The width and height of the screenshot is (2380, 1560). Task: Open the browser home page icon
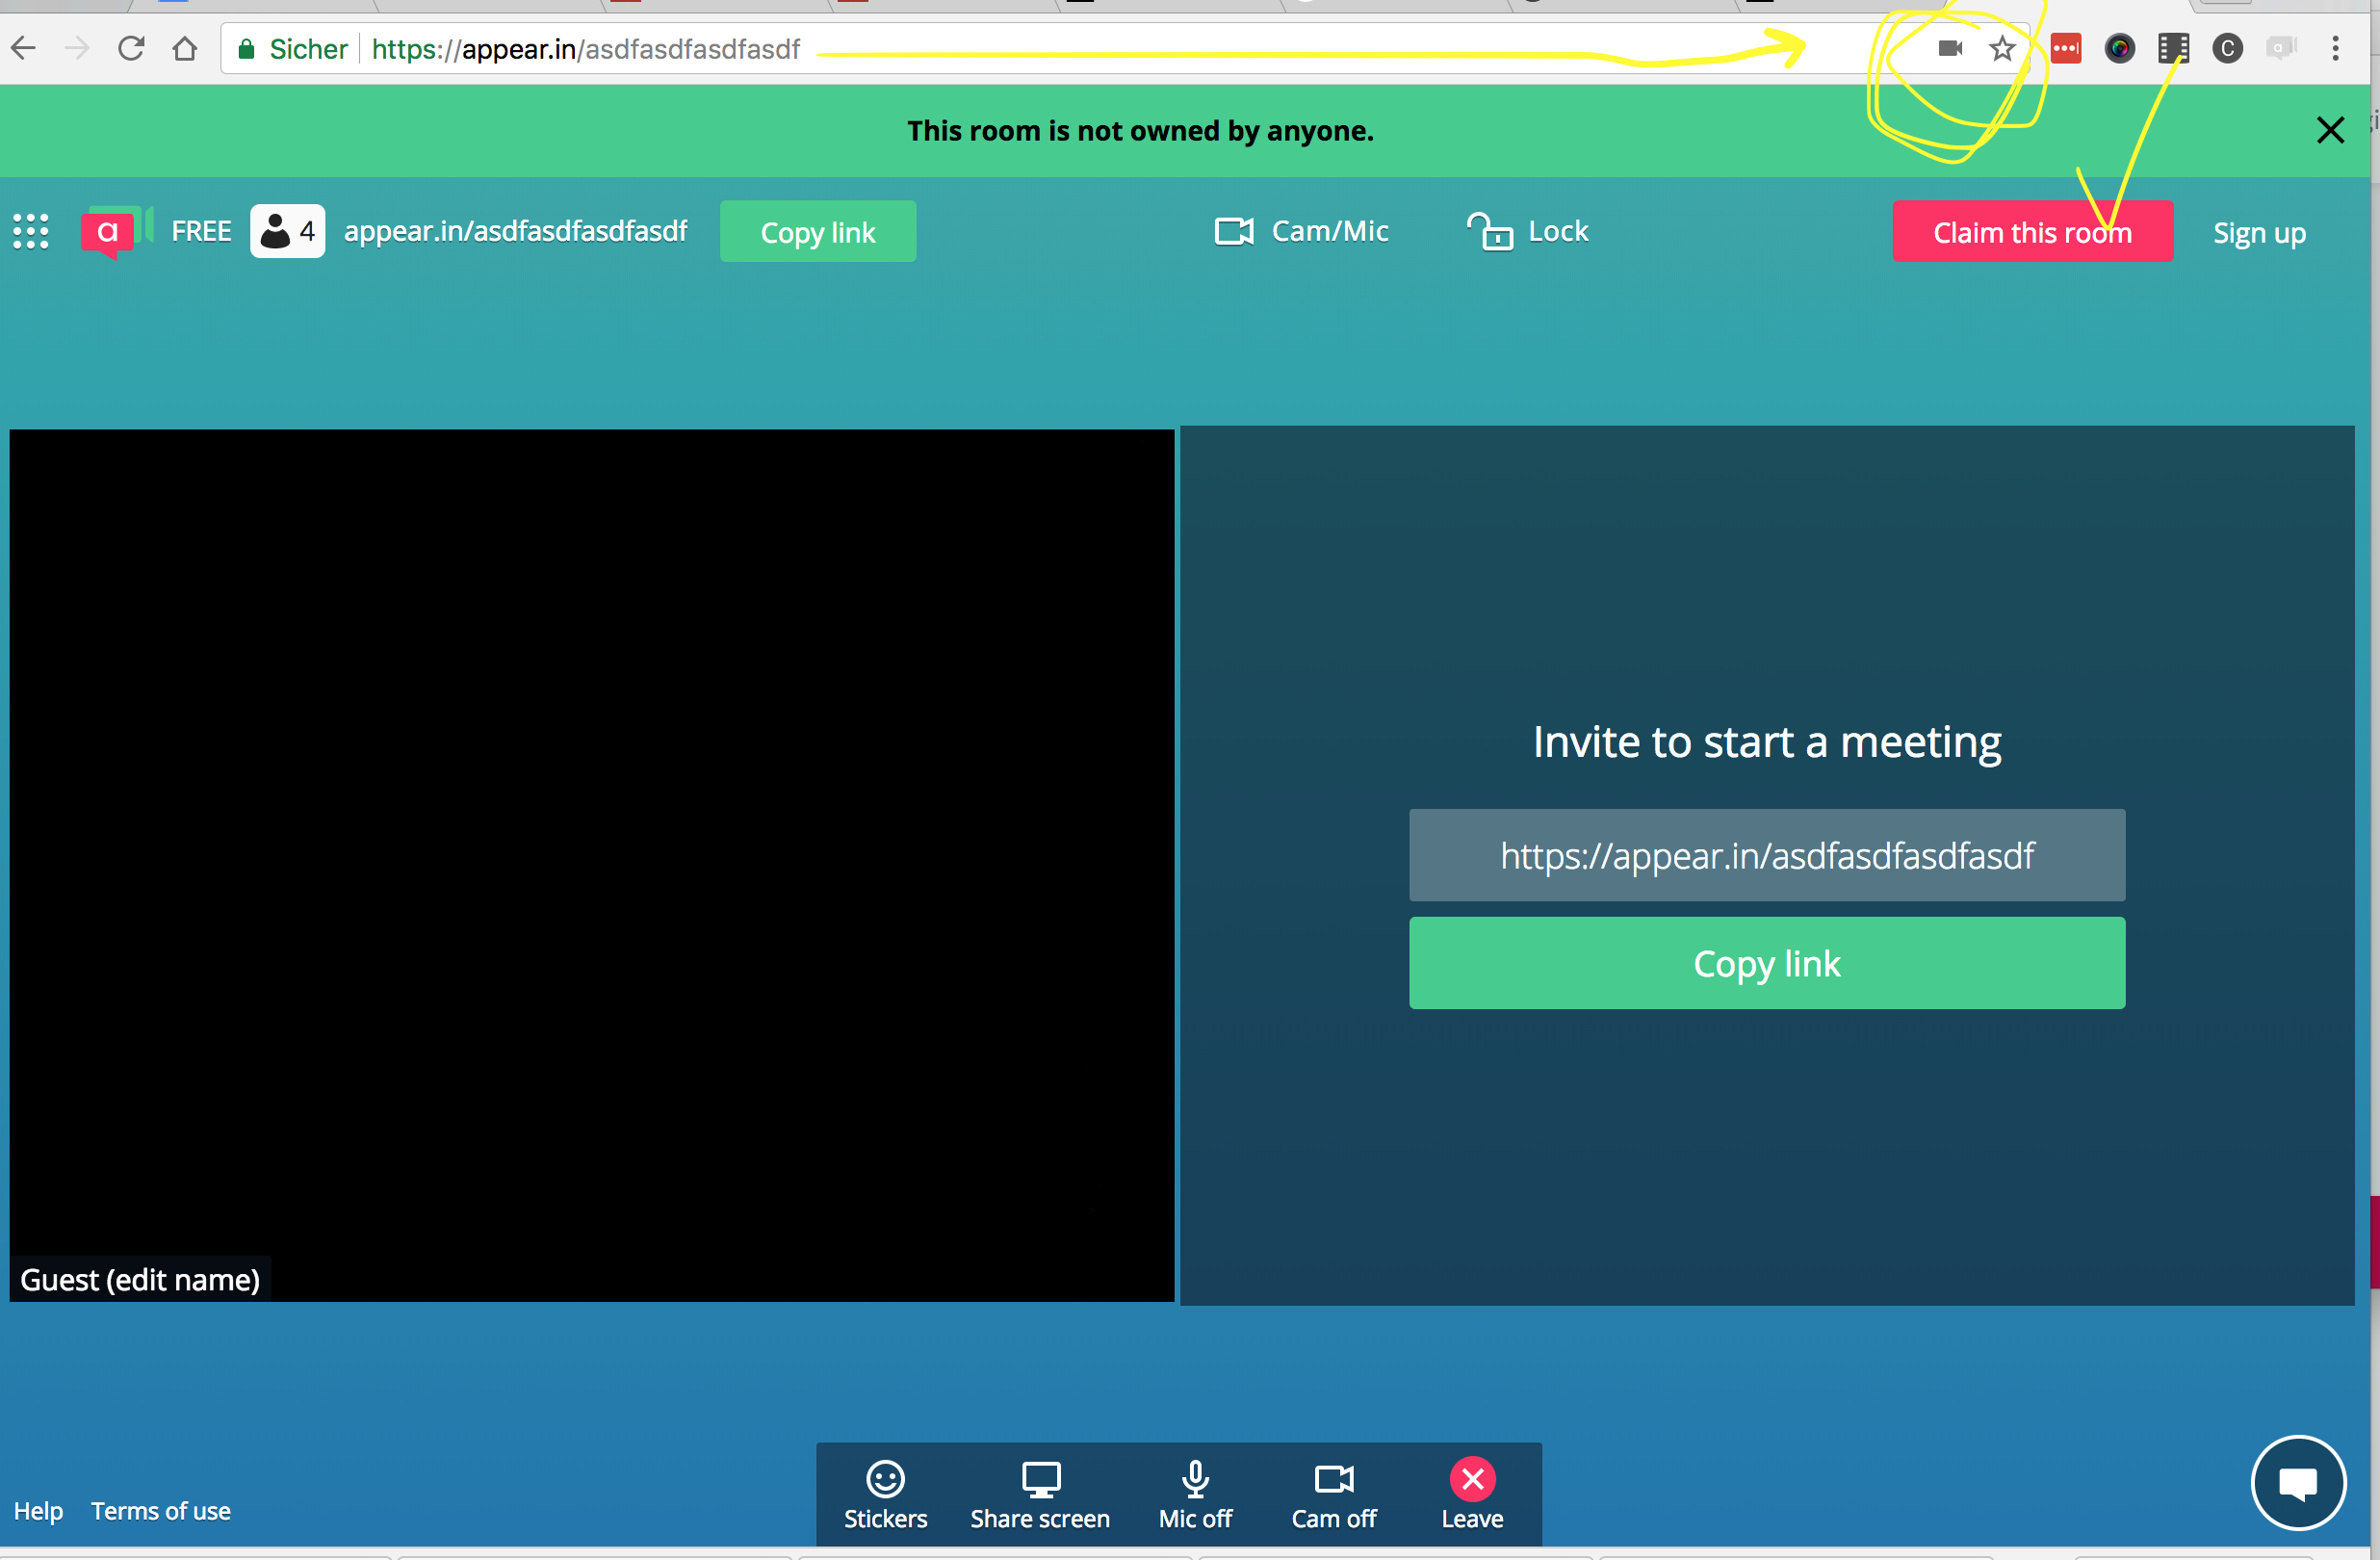(185, 48)
